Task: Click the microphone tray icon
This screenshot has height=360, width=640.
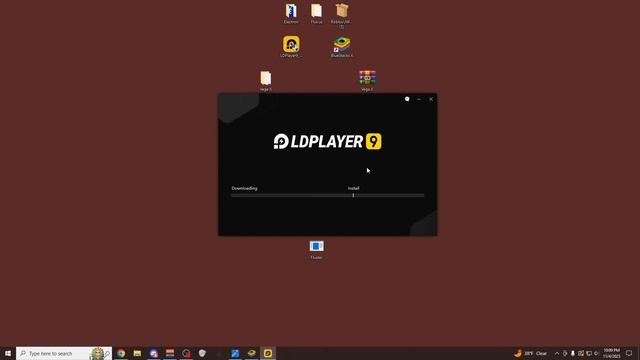Action: [x=573, y=353]
